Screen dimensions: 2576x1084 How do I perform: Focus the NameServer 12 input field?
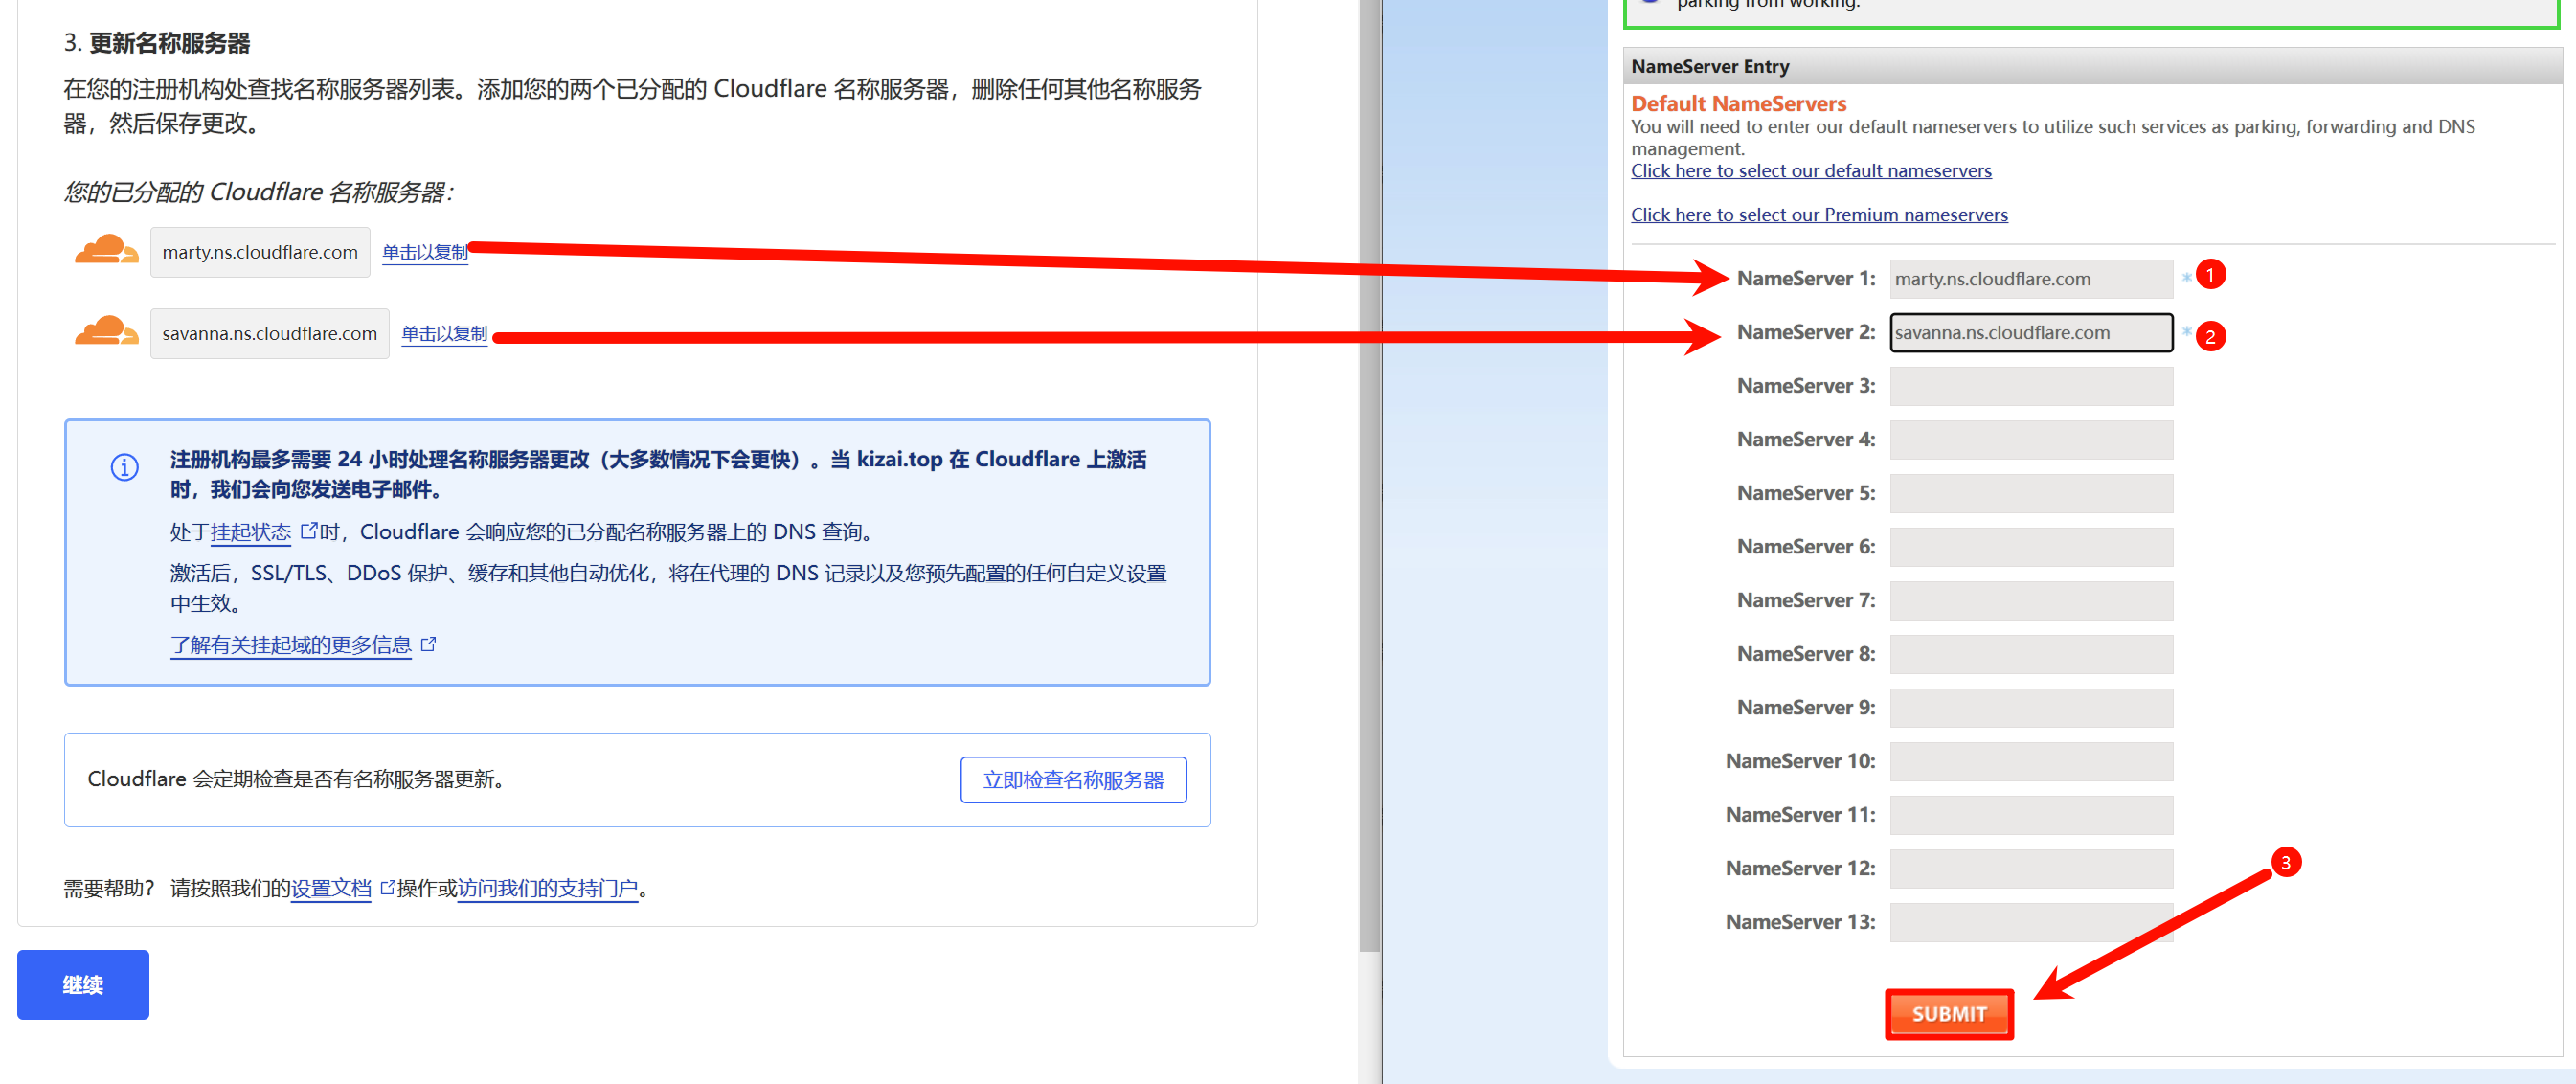click(2031, 869)
